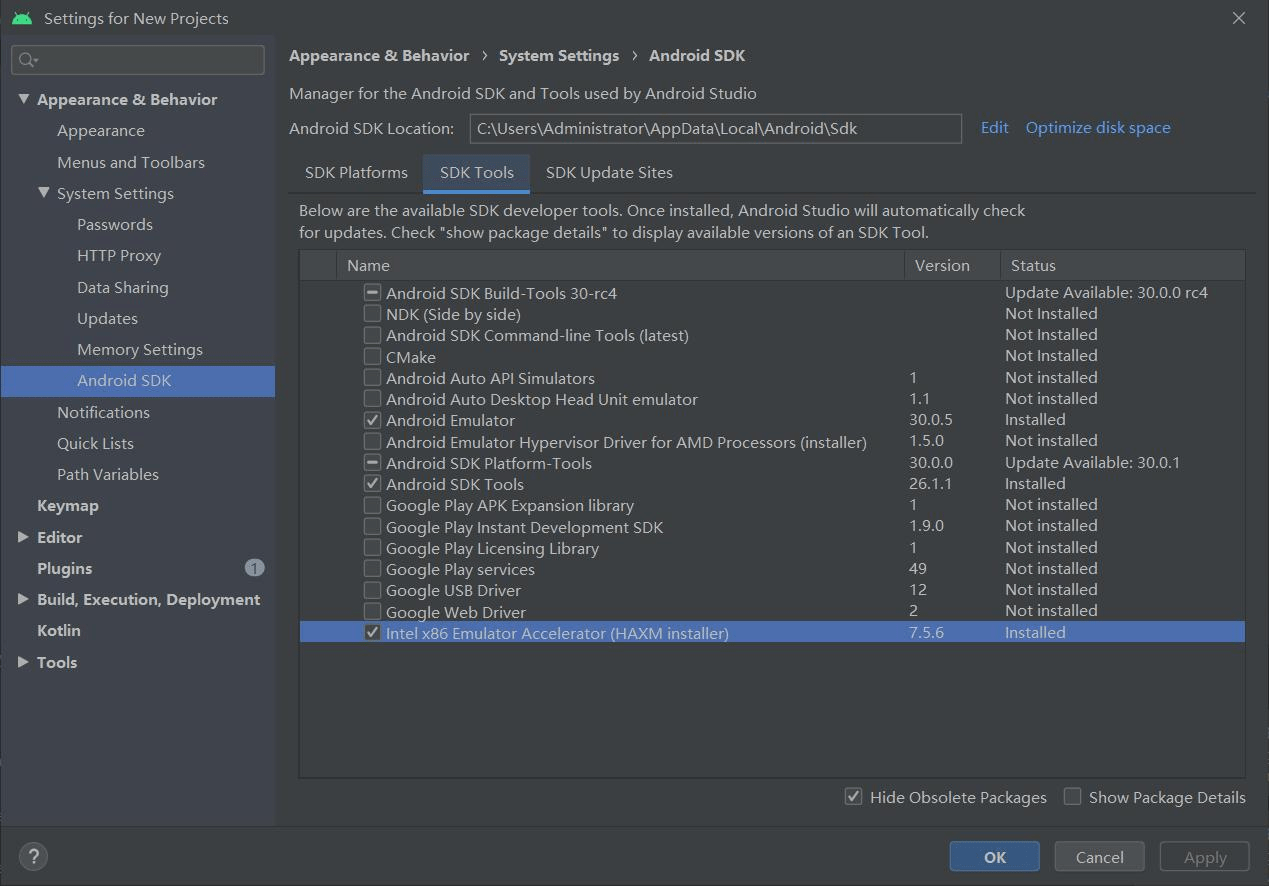Viewport: 1269px width, 886px height.
Task: Click the Plugins update badge
Action: coord(254,568)
